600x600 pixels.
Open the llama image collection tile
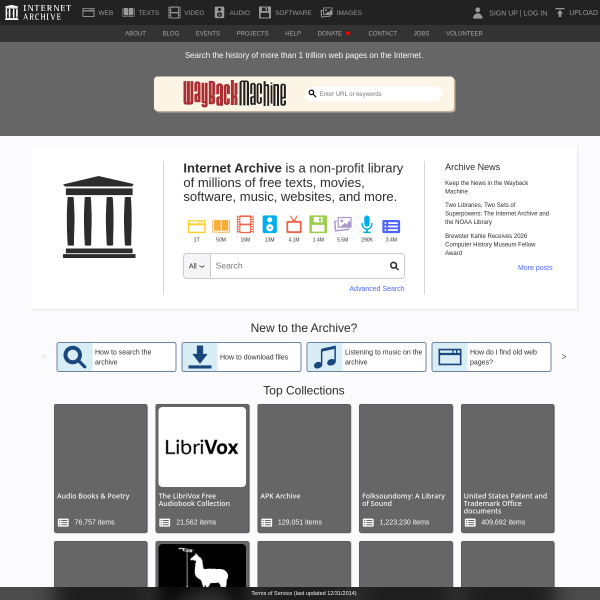[x=202, y=565]
